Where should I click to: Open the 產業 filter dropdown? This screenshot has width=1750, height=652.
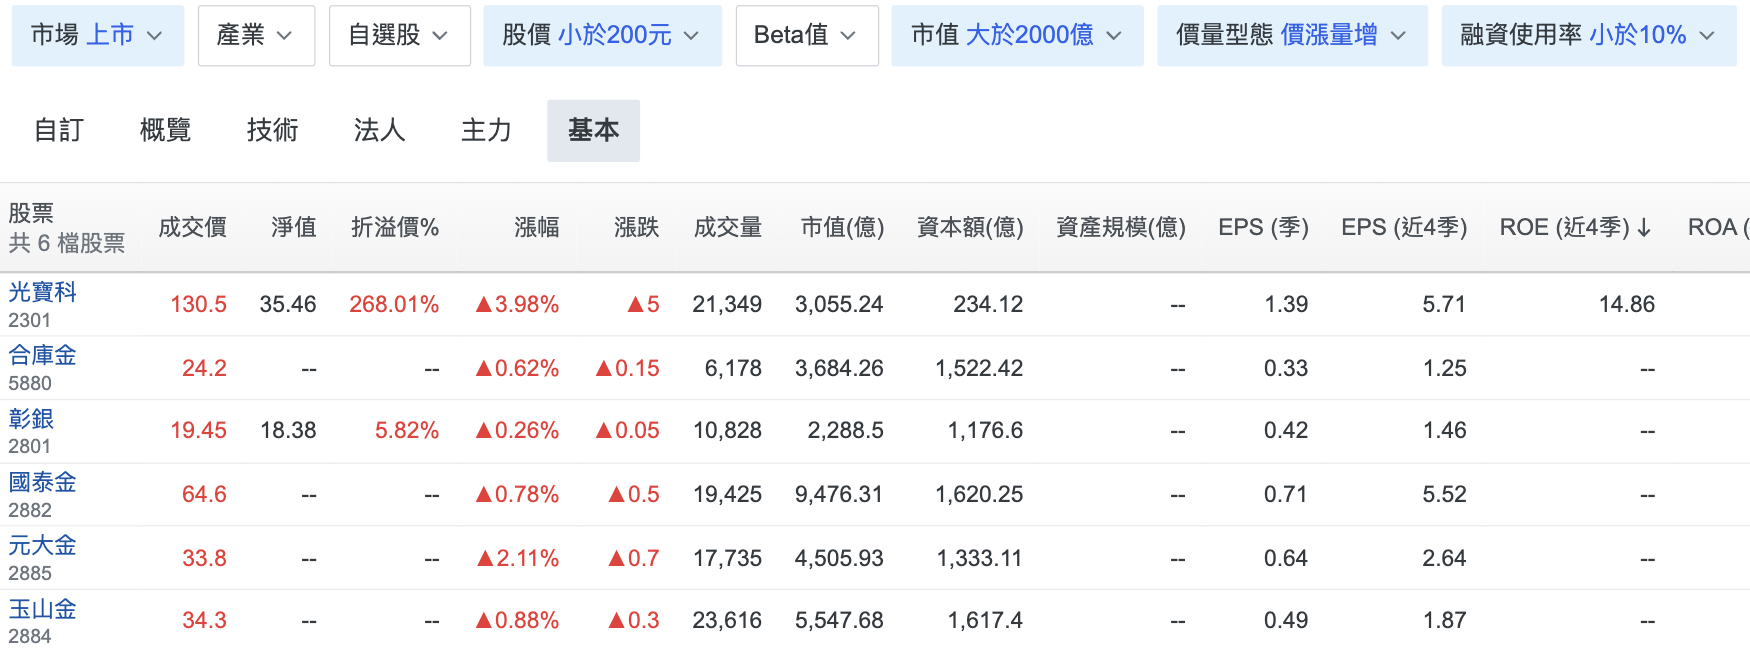pyautogui.click(x=256, y=35)
